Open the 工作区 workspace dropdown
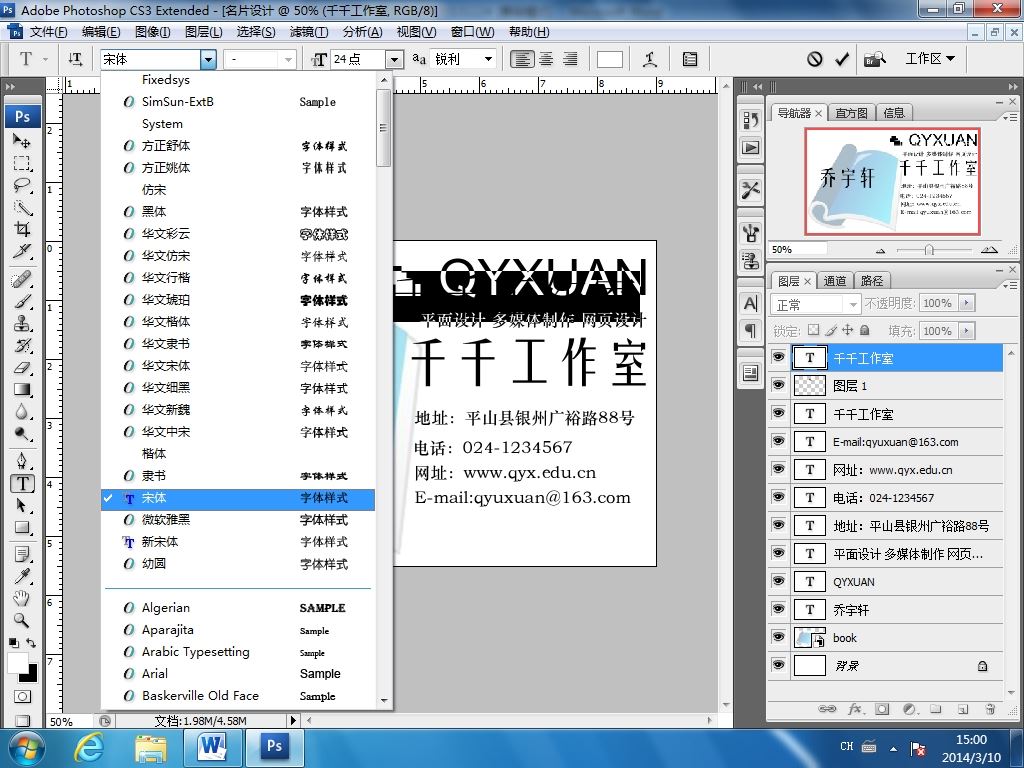Image resolution: width=1024 pixels, height=768 pixels. pos(930,59)
